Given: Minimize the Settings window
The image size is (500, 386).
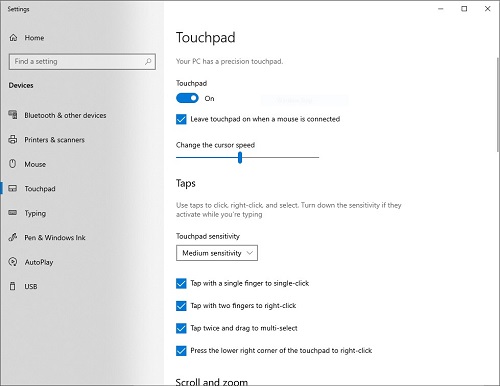Looking at the screenshot, I should (441, 9).
